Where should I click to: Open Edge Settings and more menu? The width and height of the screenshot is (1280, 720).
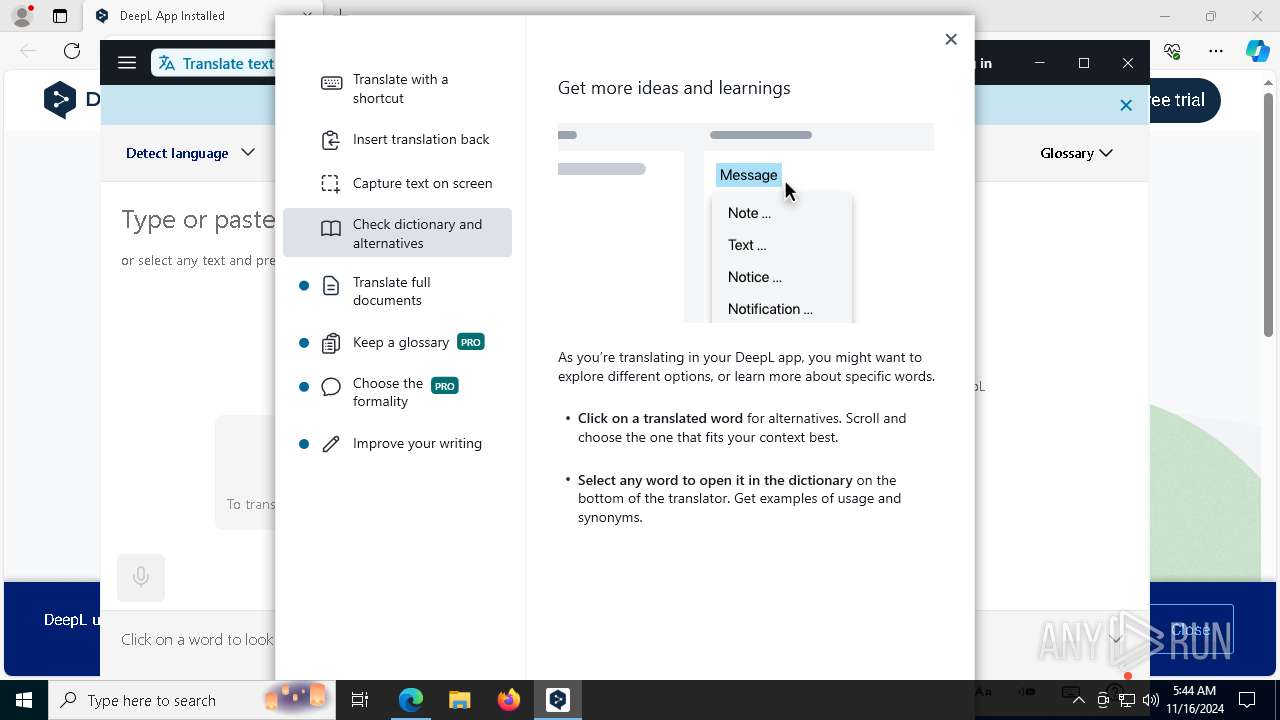(x=1216, y=51)
